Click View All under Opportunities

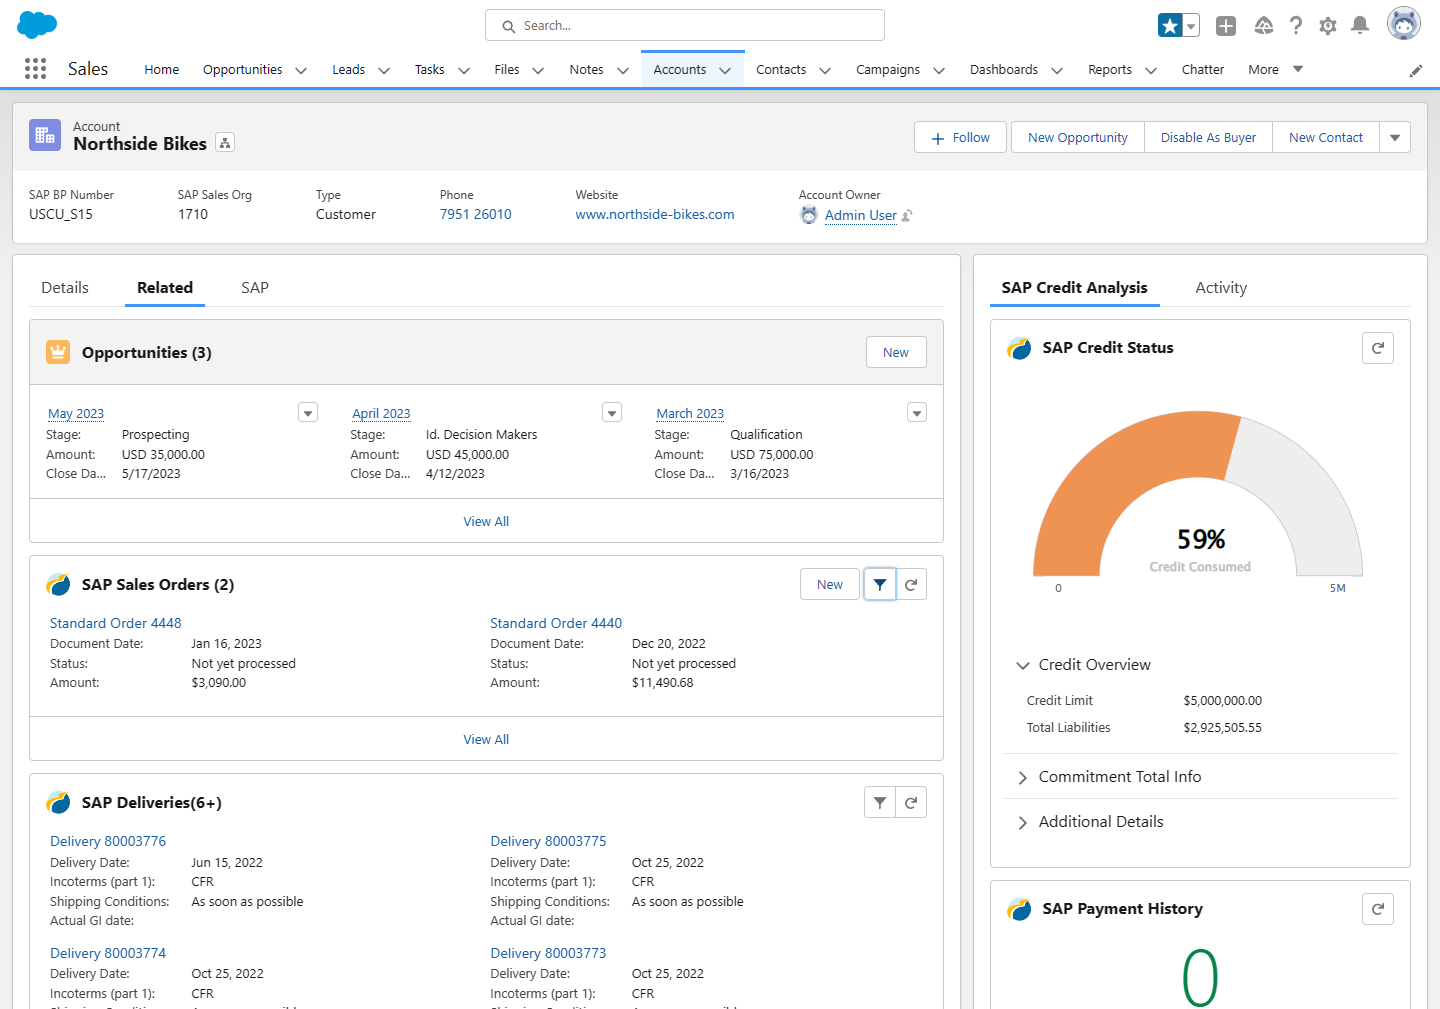[486, 521]
